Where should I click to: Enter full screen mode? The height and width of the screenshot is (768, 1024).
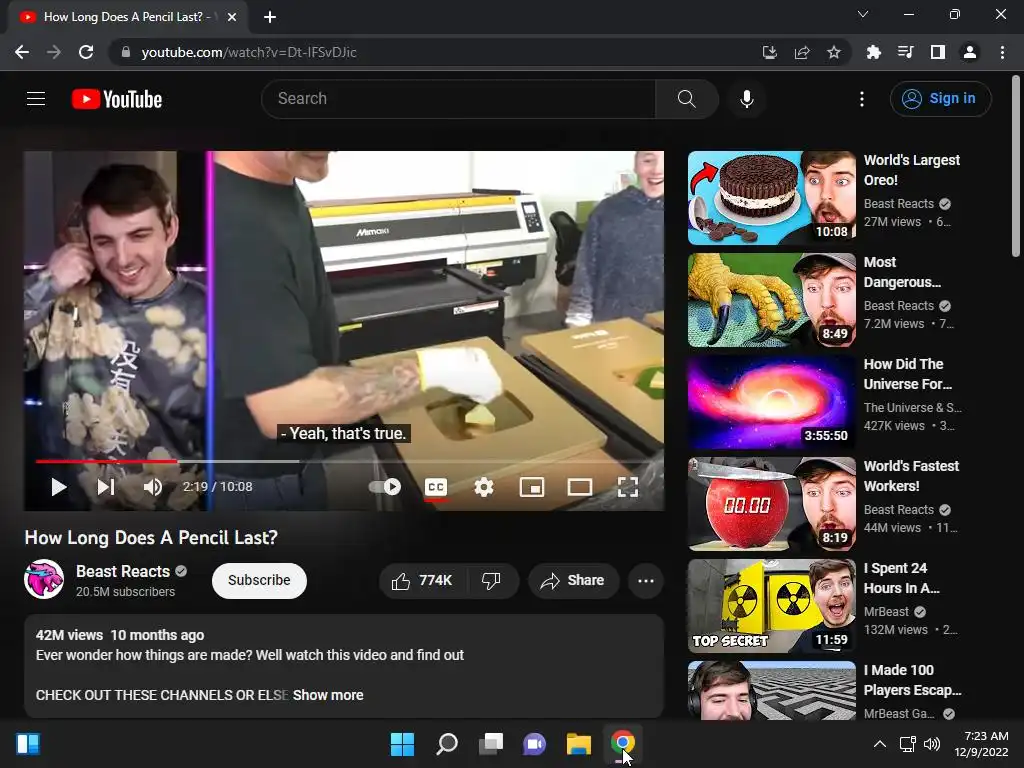pos(628,487)
